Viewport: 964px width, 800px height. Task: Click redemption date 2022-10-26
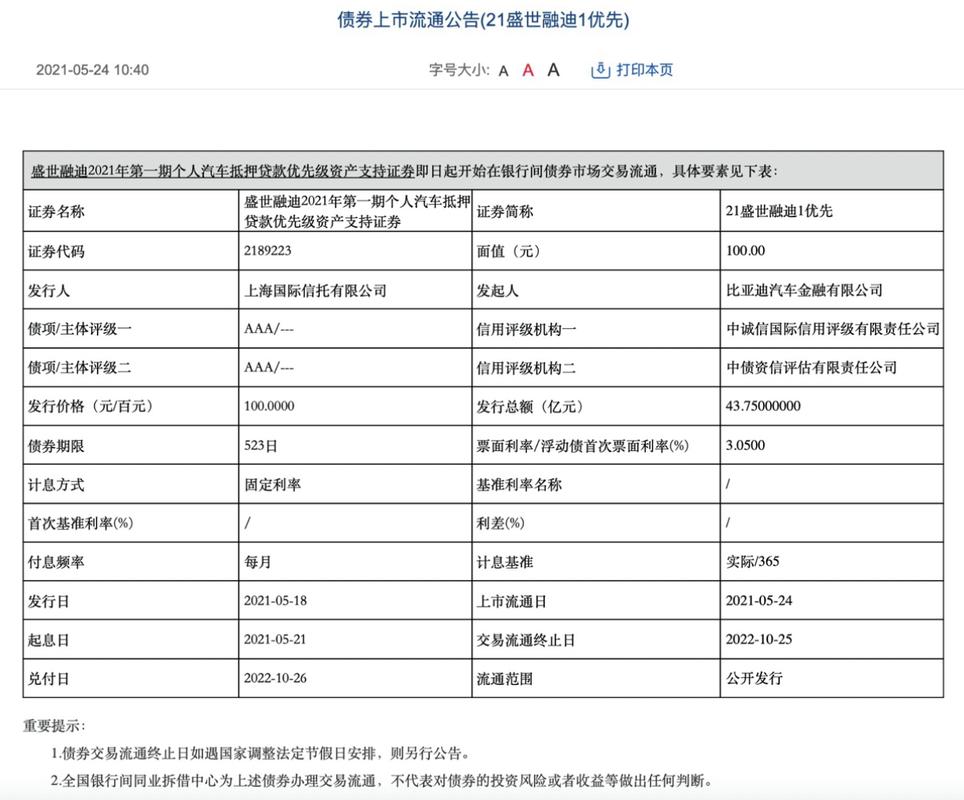pos(275,678)
